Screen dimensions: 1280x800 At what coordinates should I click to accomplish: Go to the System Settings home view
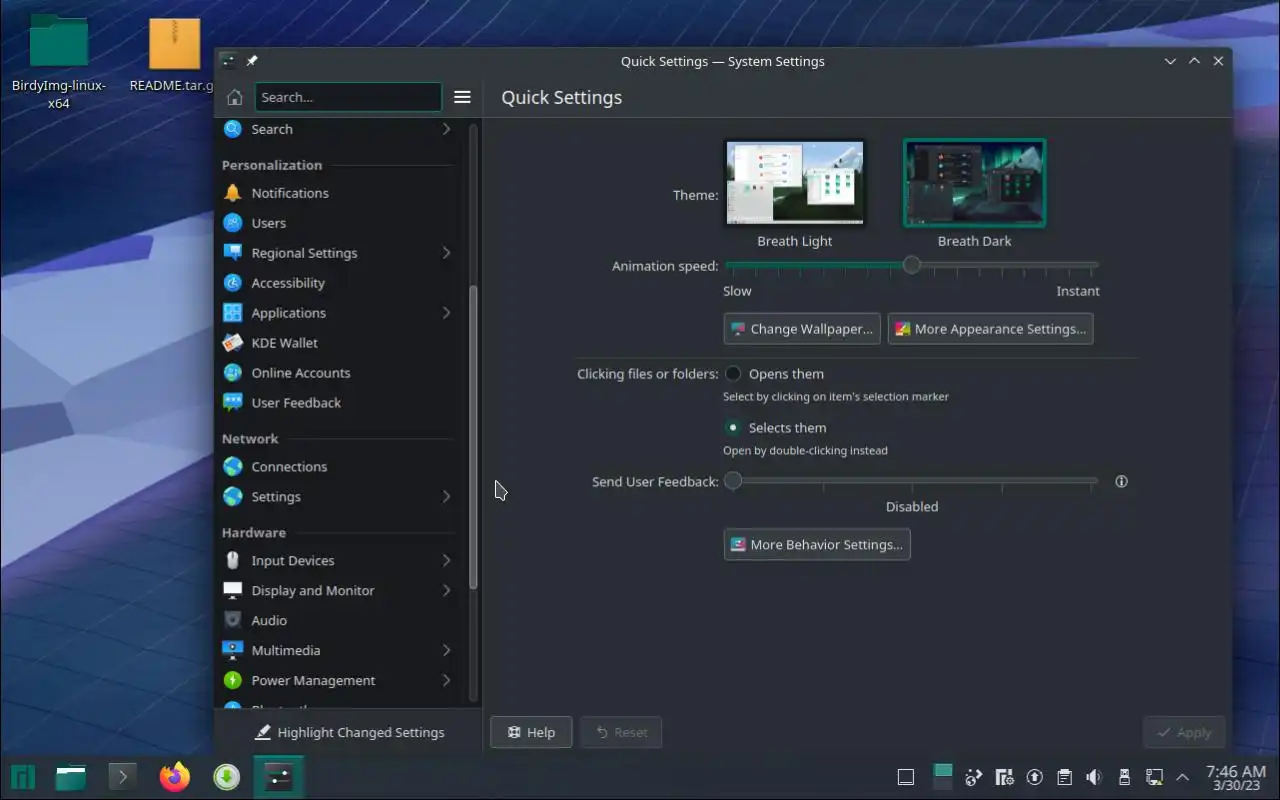235,97
